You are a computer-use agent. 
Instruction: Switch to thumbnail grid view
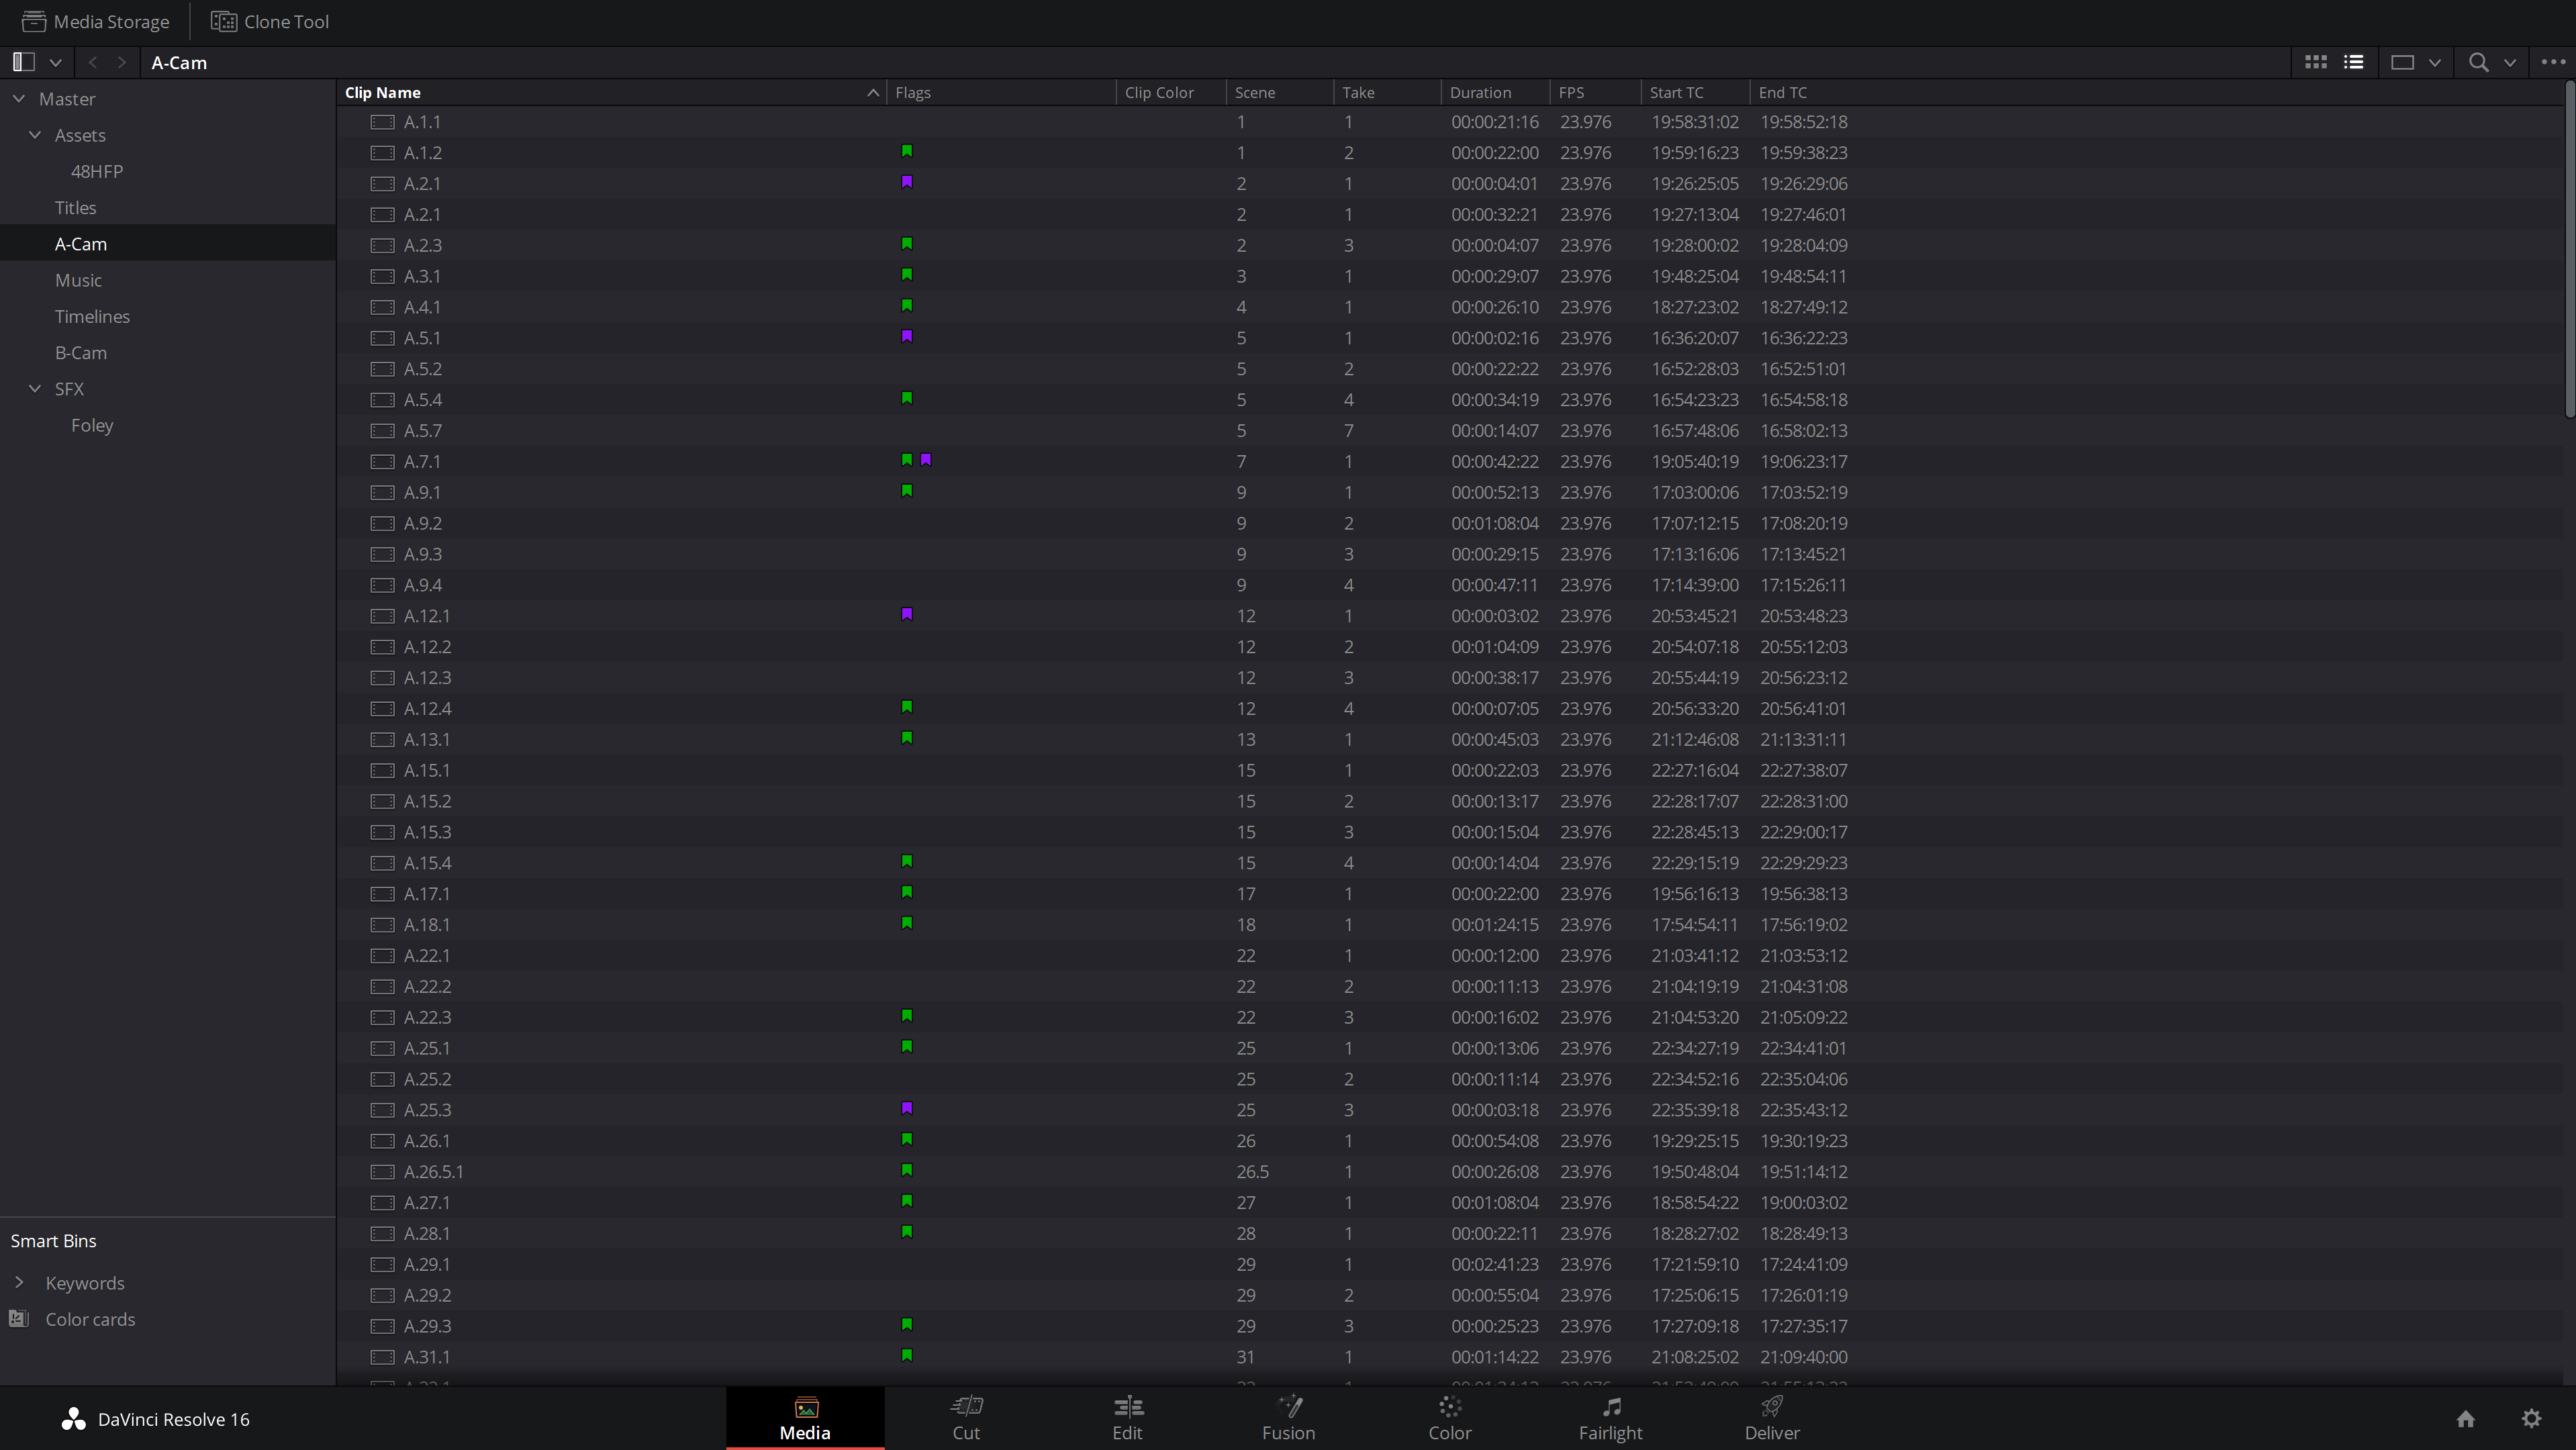click(x=2315, y=62)
